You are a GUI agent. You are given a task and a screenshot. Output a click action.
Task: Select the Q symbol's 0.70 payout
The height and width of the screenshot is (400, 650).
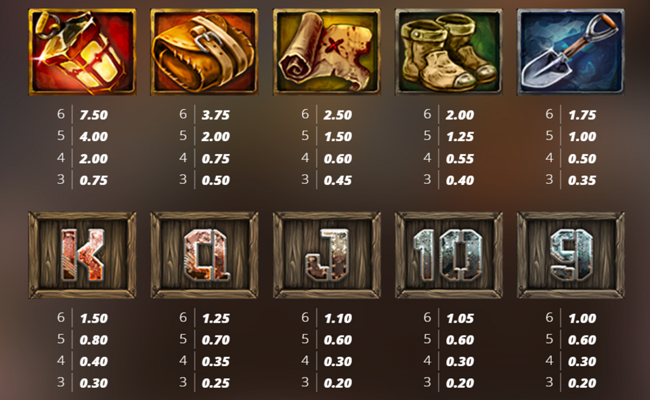(216, 340)
